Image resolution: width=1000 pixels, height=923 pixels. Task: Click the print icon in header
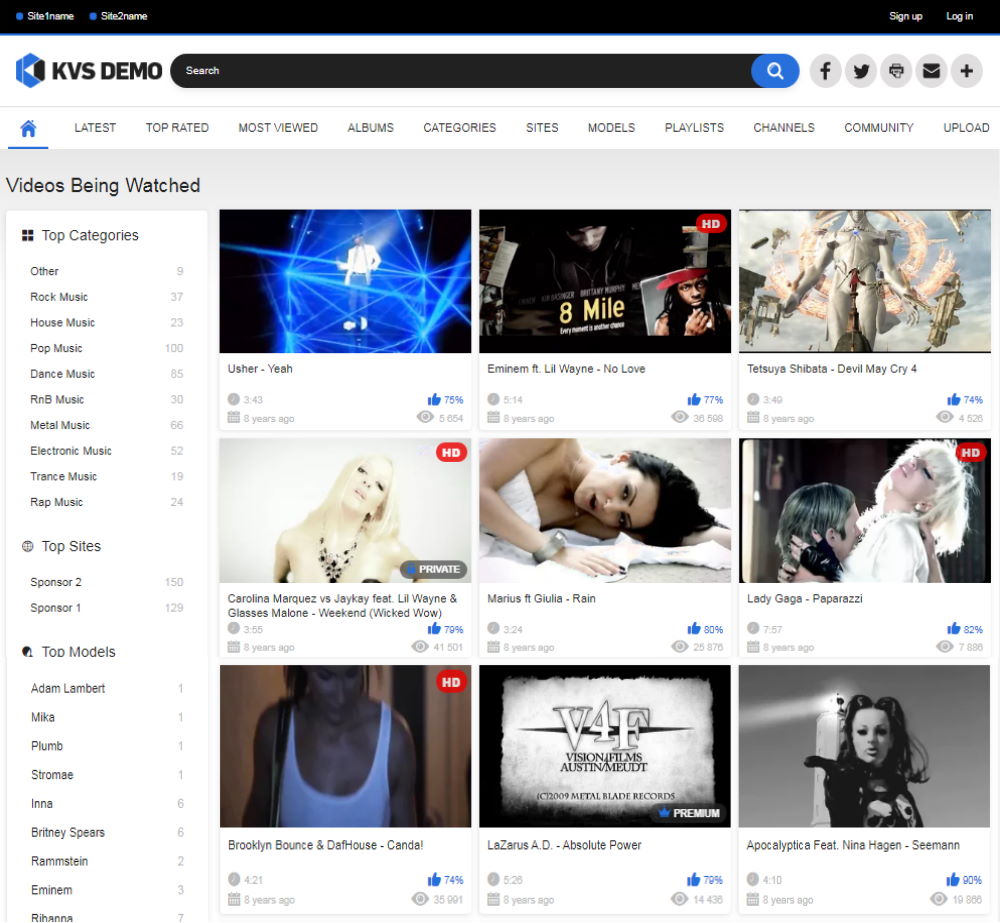[x=896, y=71]
